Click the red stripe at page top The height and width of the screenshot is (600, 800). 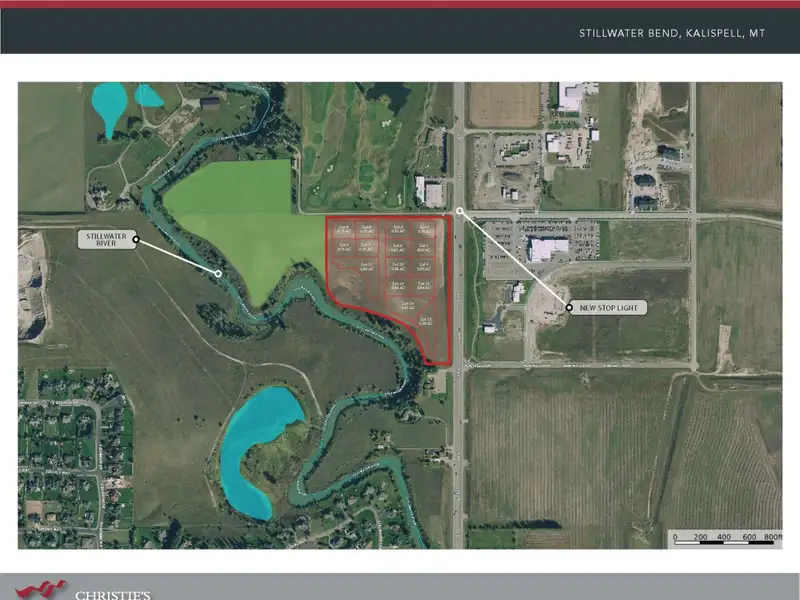[400, 3]
